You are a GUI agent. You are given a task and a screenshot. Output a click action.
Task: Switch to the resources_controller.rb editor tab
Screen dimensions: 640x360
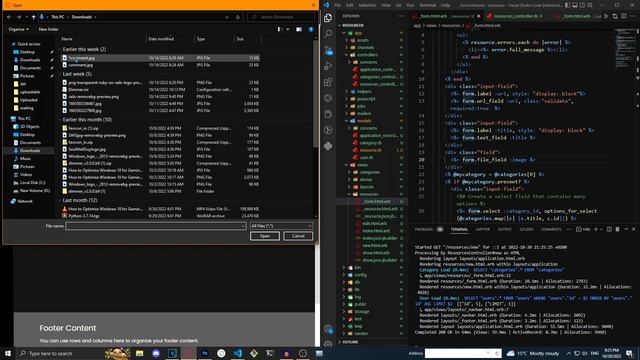[x=517, y=16]
